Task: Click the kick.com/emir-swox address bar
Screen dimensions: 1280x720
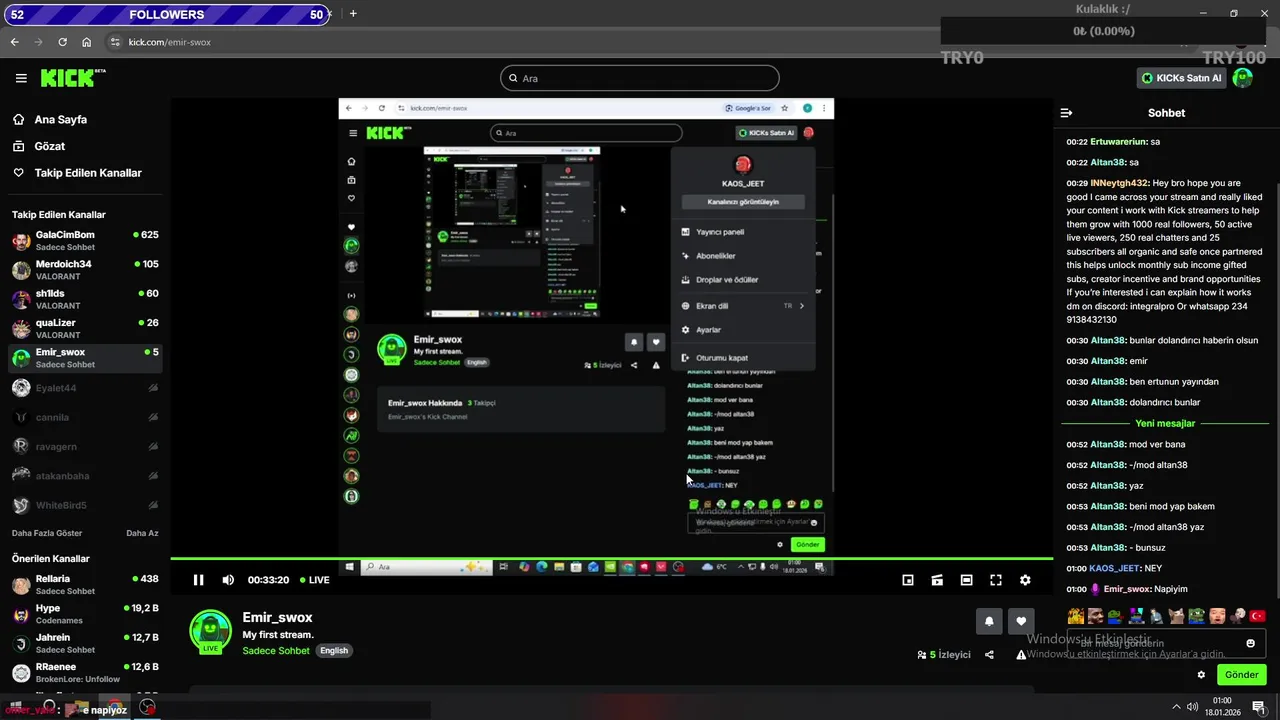Action: [169, 42]
